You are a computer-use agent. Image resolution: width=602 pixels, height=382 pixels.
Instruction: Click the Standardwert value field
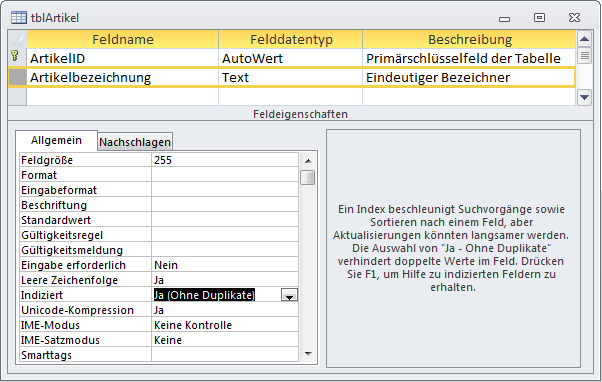[225, 220]
